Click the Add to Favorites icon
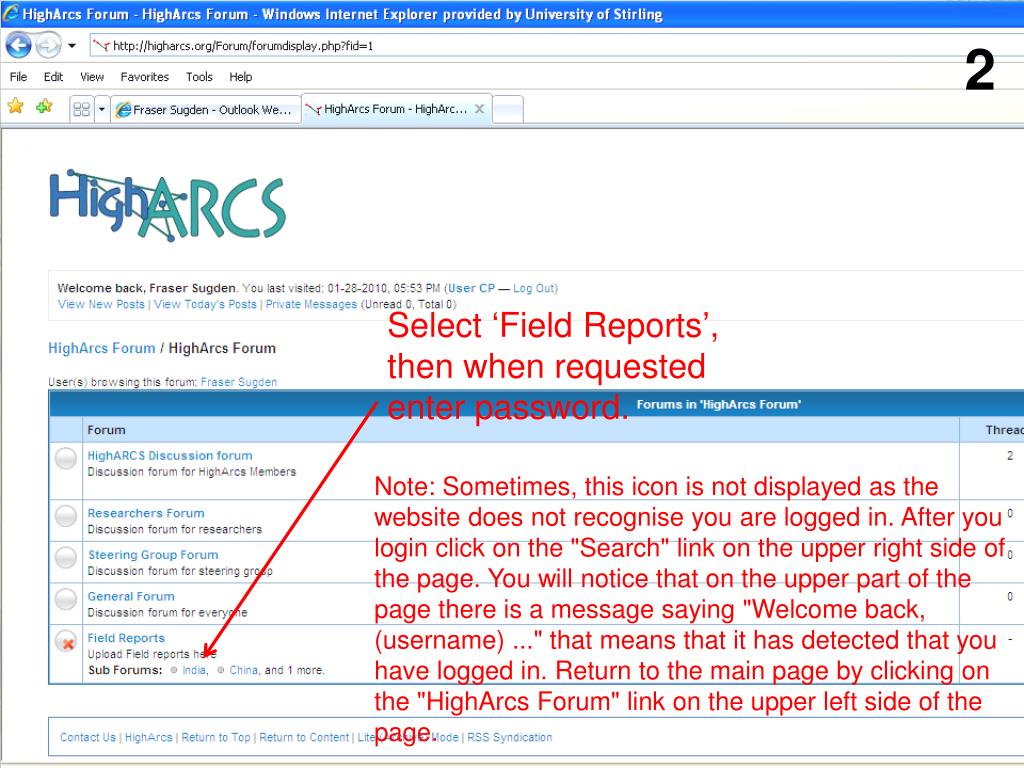1024x768 pixels. click(x=44, y=106)
